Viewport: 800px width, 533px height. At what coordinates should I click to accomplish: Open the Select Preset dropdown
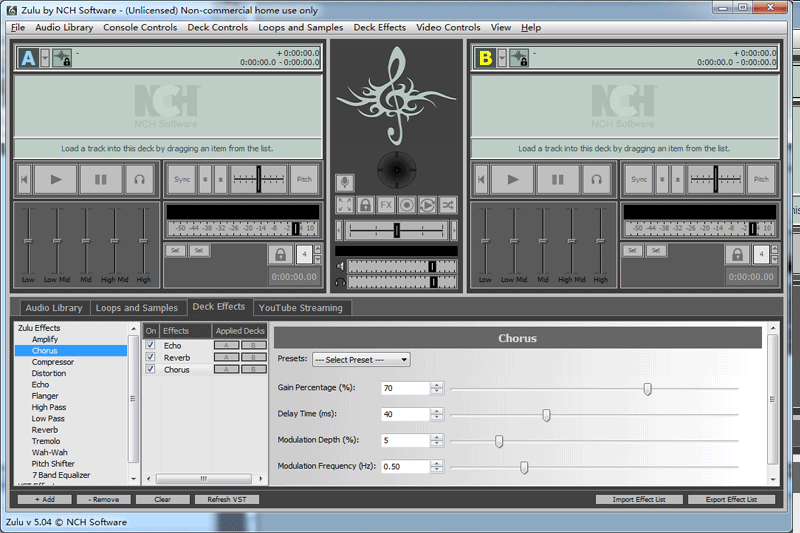(361, 360)
